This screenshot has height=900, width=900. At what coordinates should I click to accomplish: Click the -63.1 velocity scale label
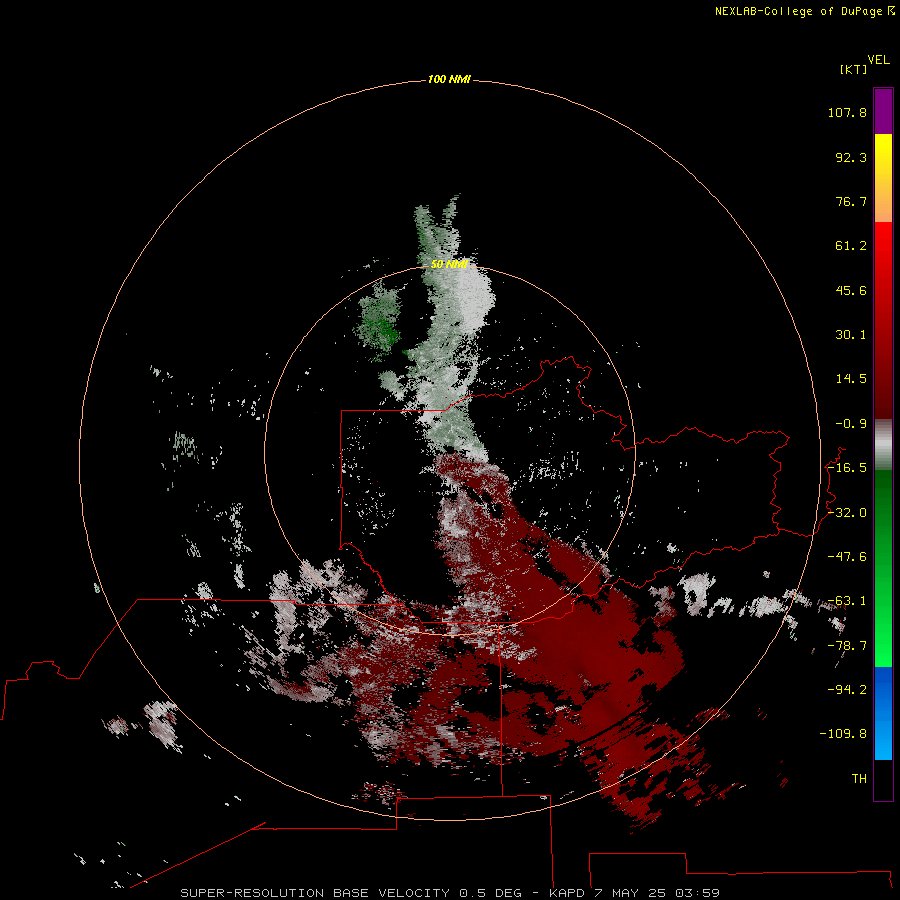847,601
